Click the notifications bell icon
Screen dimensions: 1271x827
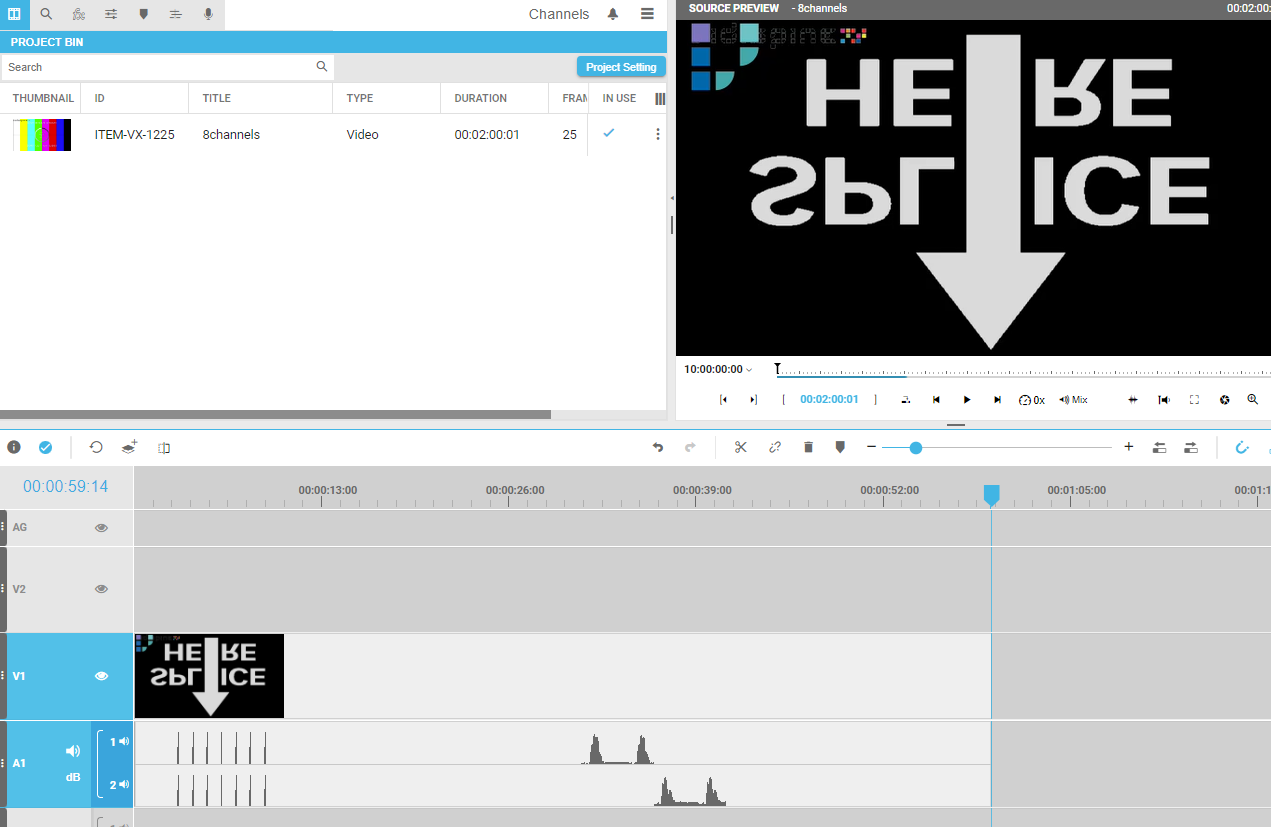[x=613, y=14]
